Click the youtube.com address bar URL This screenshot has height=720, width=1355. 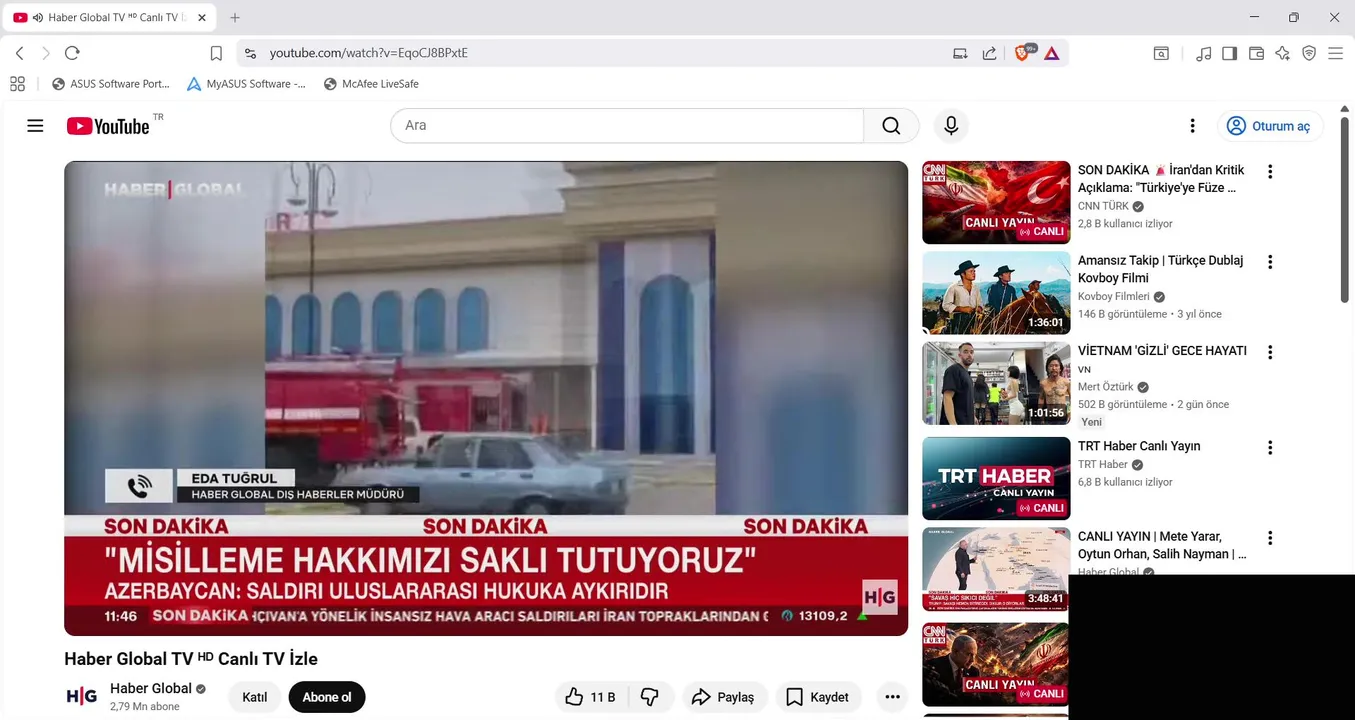point(369,53)
